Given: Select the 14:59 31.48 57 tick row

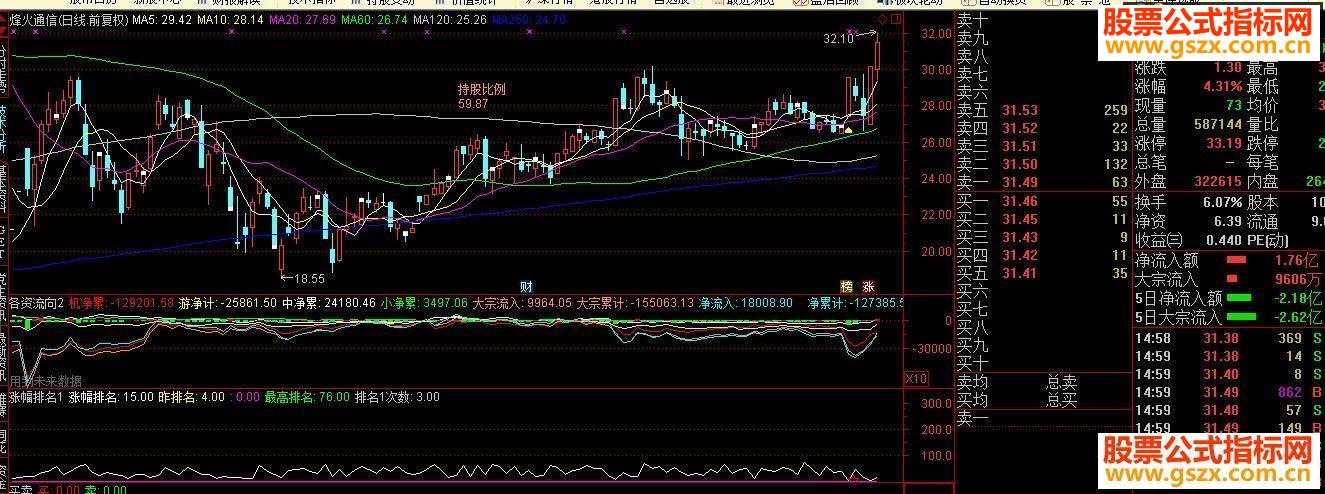Looking at the screenshot, I should coord(1229,411).
